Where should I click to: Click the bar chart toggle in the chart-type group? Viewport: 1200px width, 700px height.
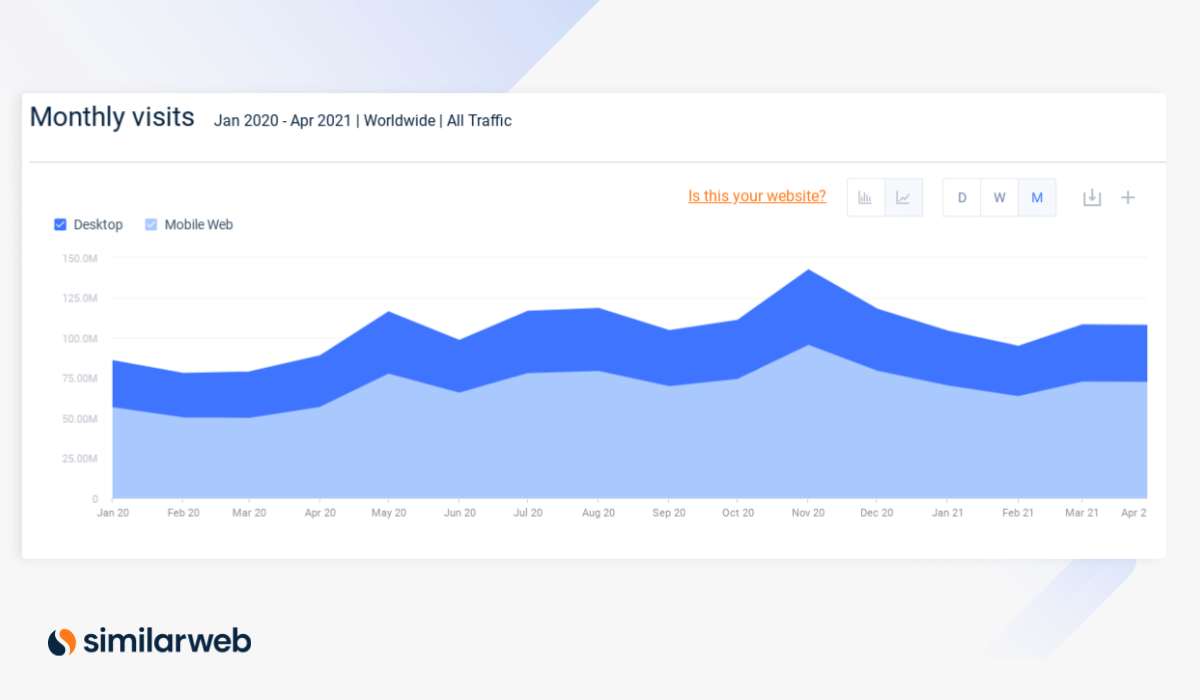tap(865, 197)
